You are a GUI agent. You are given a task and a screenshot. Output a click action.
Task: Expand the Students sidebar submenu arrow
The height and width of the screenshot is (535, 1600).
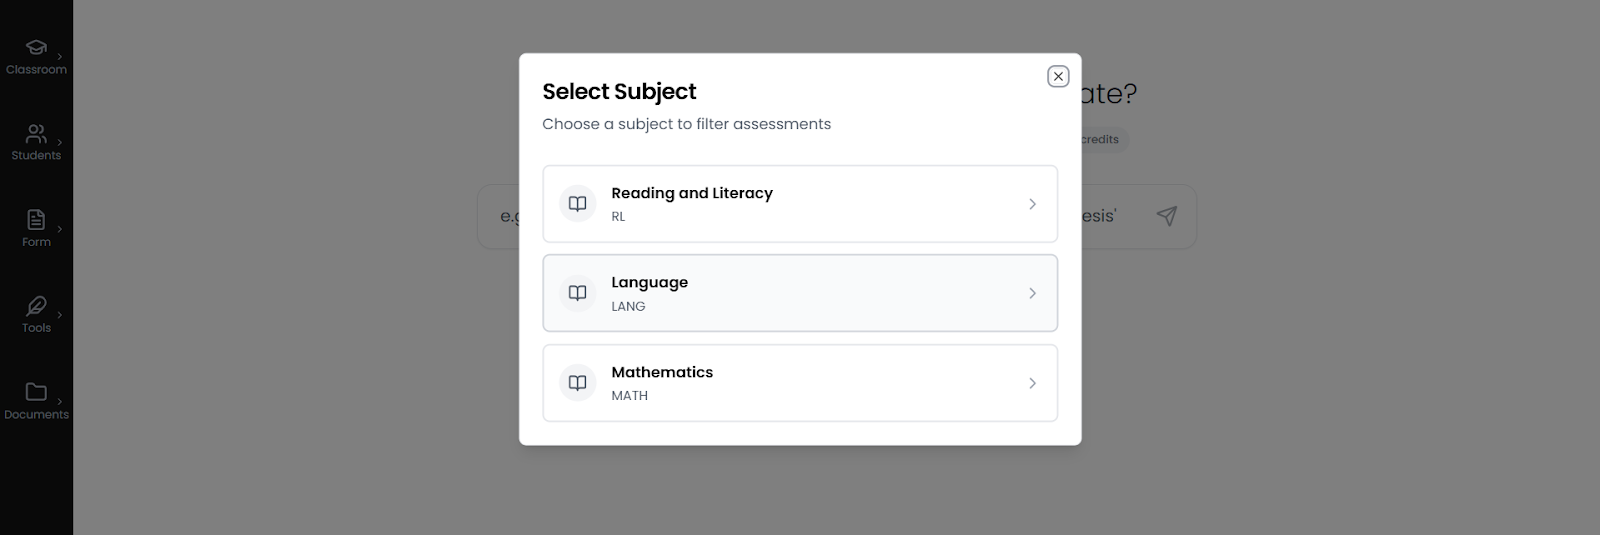[x=60, y=143]
